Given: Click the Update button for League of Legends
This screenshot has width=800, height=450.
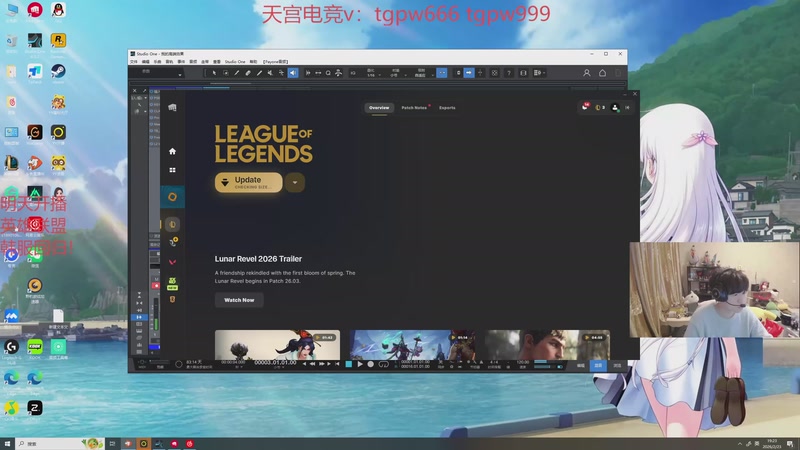Looking at the screenshot, I should point(248,182).
